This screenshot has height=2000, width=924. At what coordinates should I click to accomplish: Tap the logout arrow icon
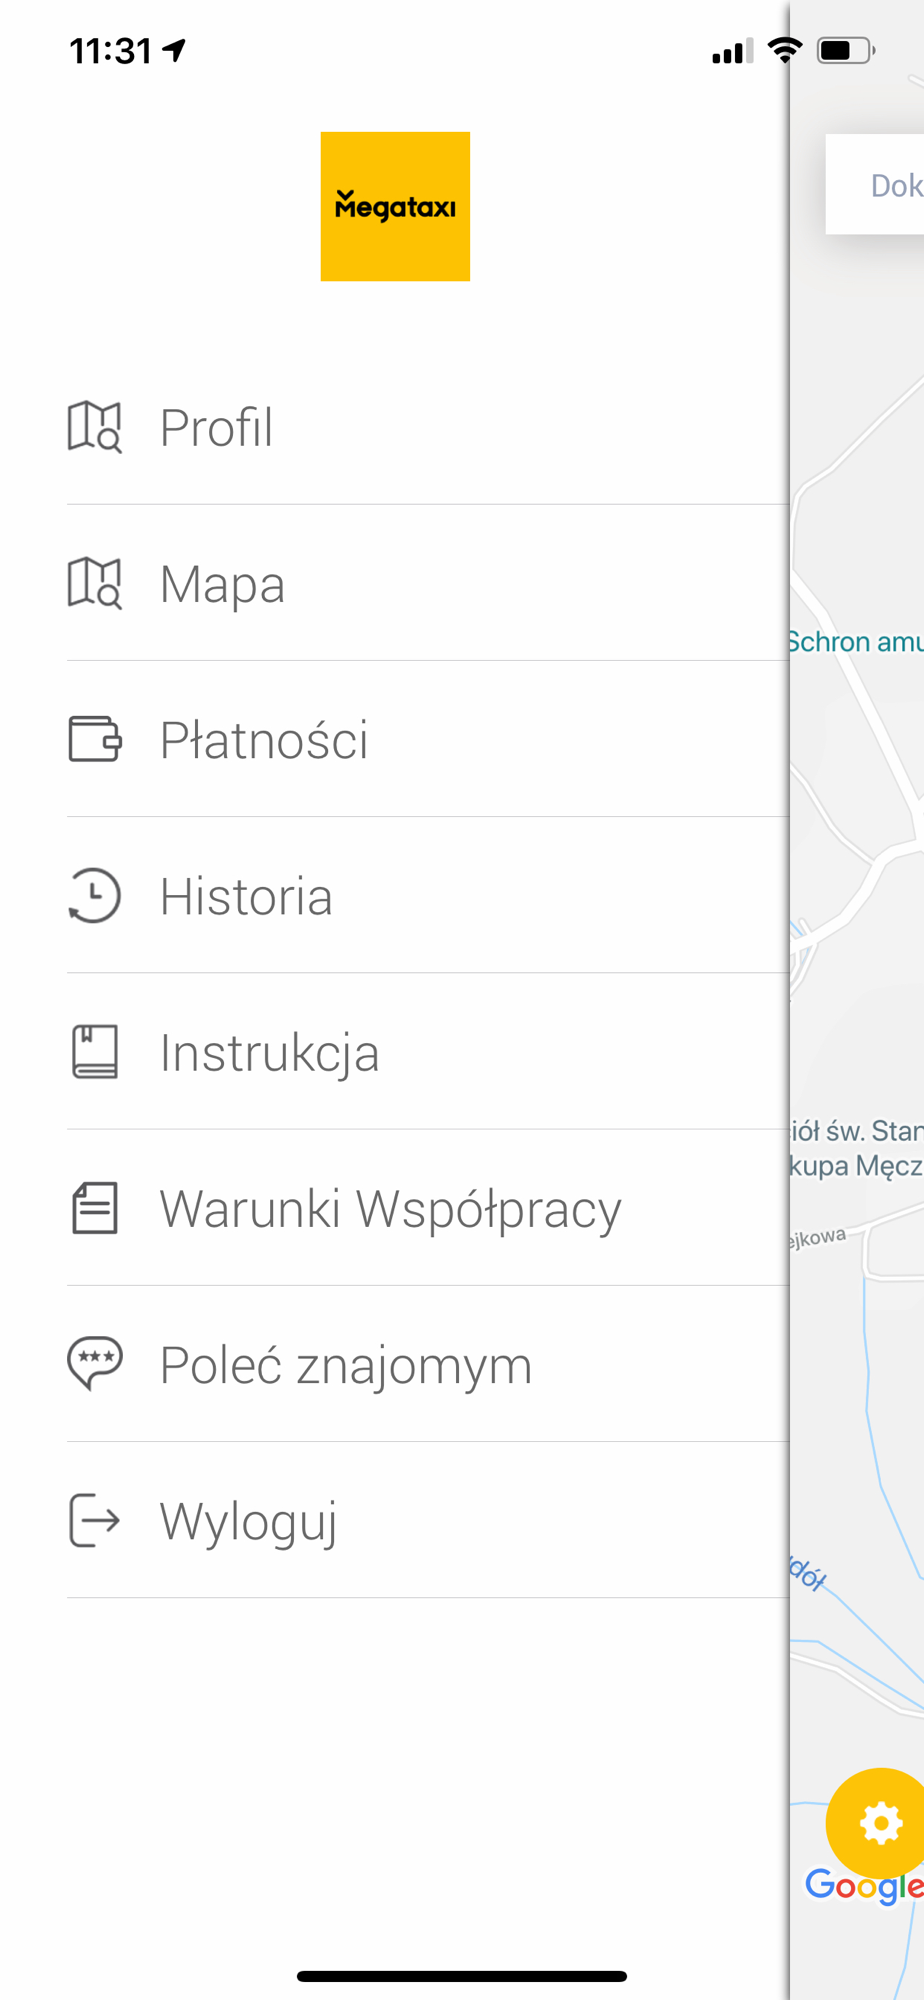click(95, 1520)
